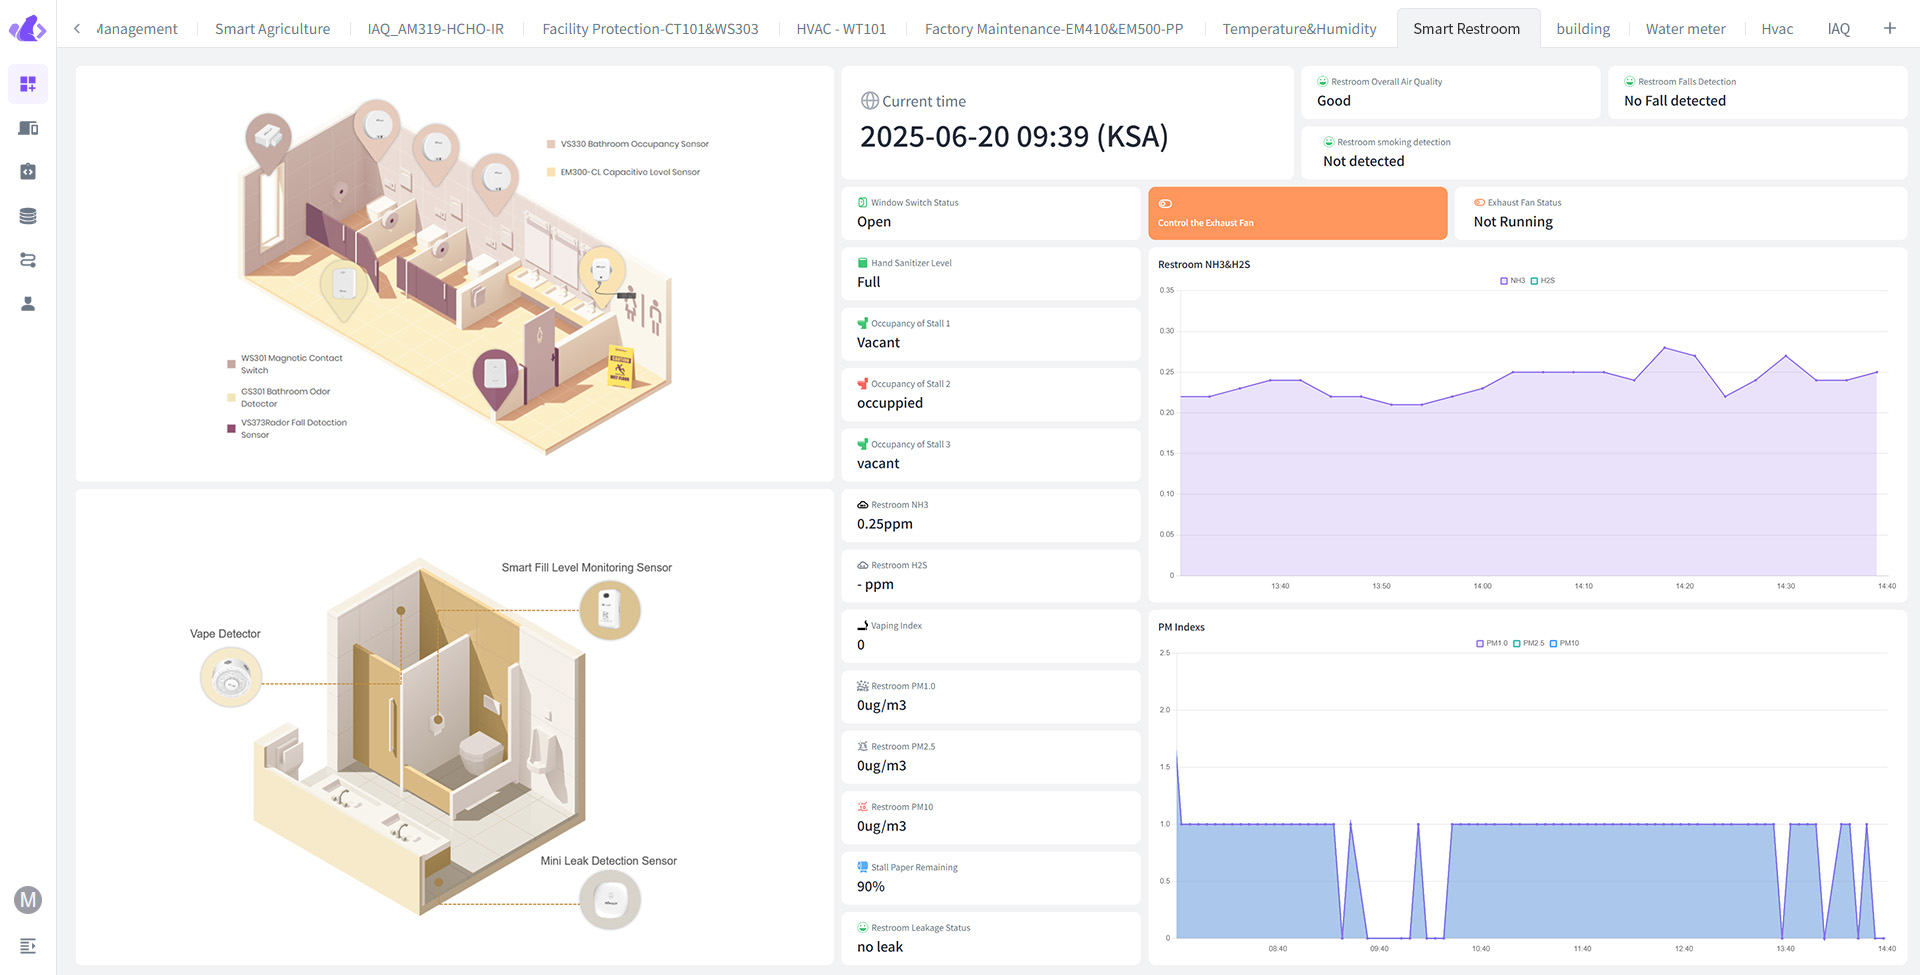Screen dimensions: 1920x975
Task: Click the code clipboard sidebar icon
Action: pyautogui.click(x=28, y=172)
